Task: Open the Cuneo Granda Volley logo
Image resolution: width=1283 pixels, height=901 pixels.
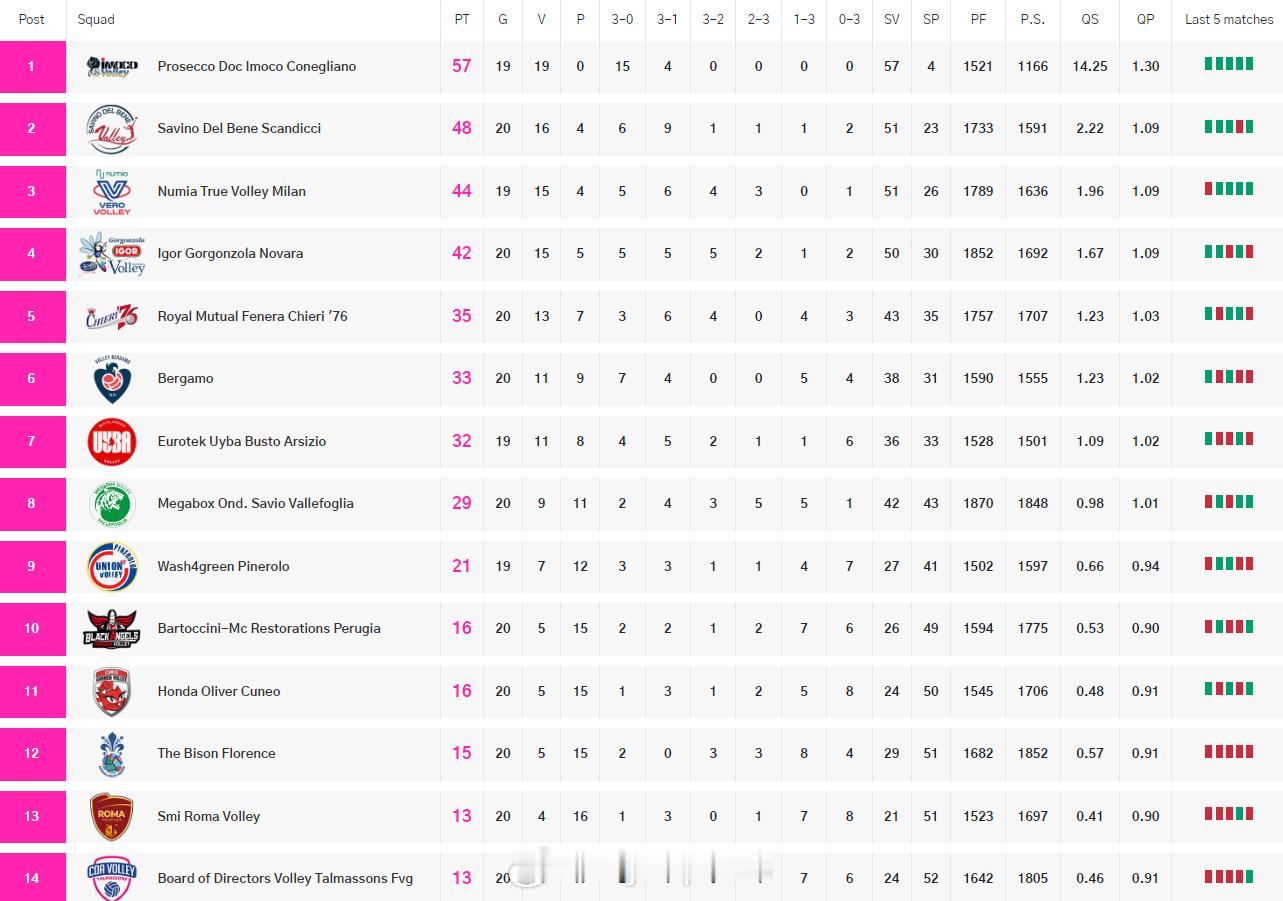Action: (x=112, y=691)
